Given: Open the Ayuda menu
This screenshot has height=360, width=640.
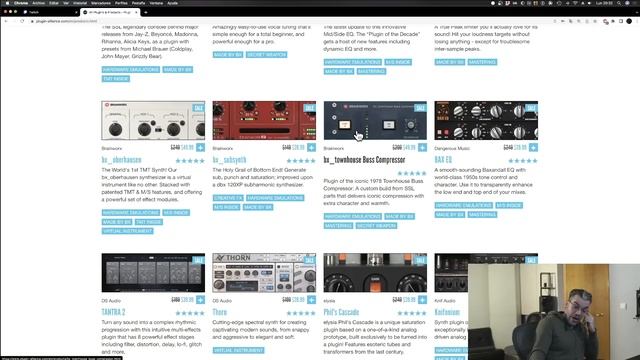Looking at the screenshot, I should coord(173,3).
